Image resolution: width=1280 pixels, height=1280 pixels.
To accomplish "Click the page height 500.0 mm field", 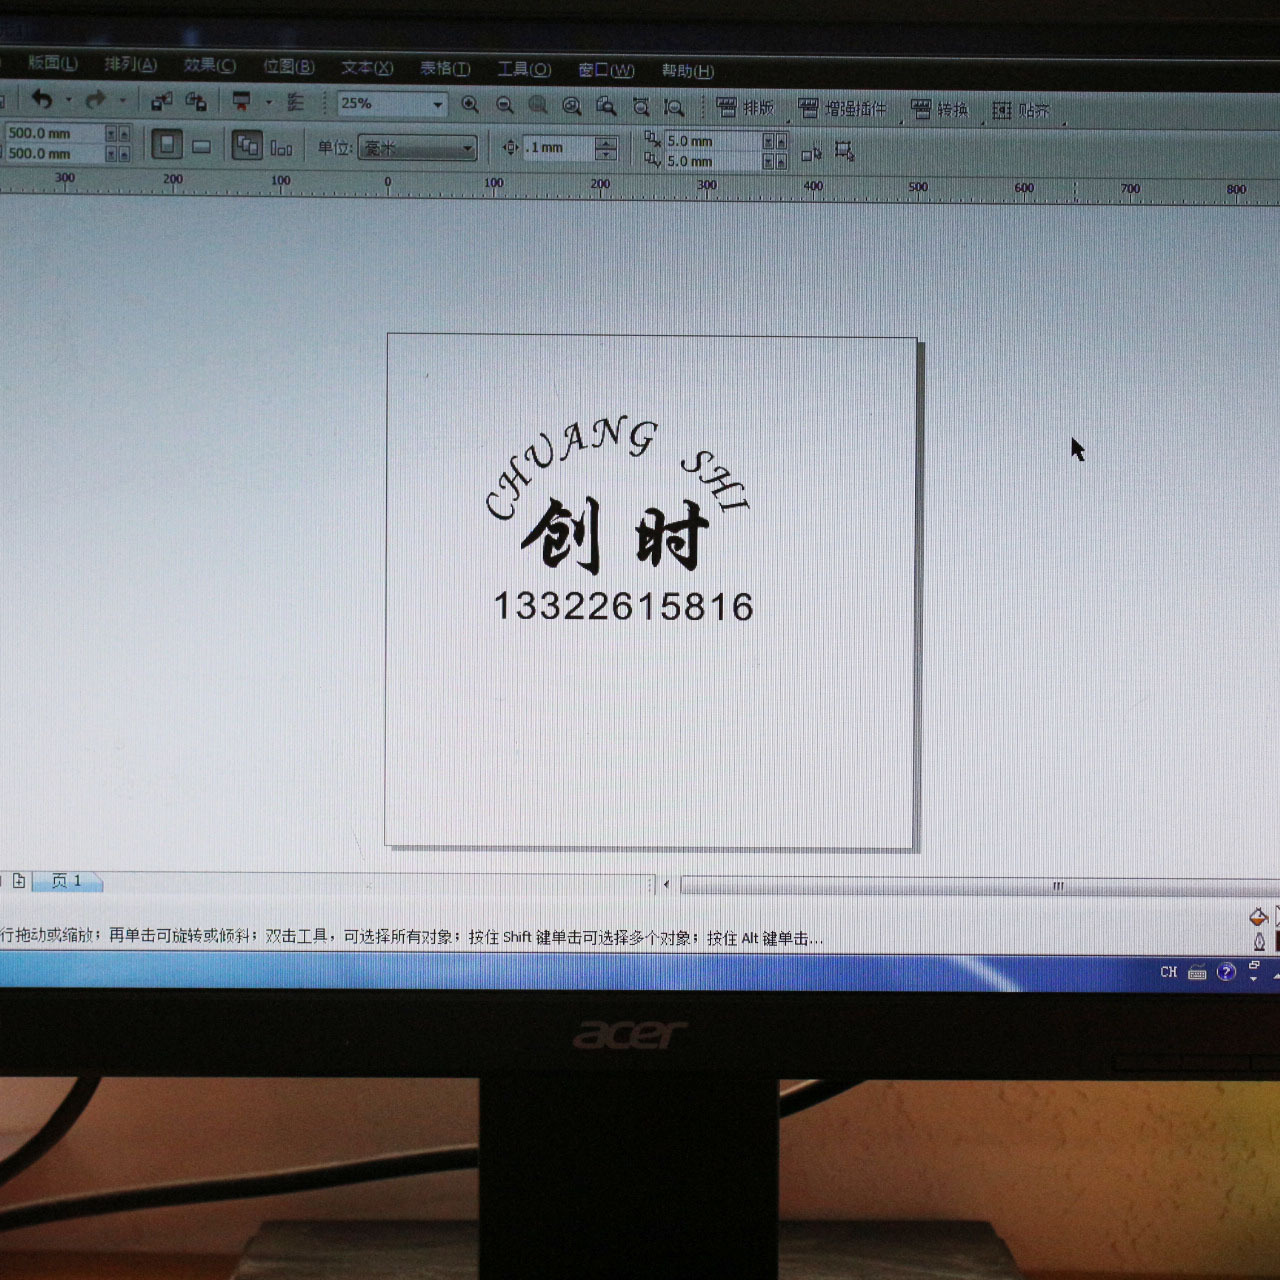I will coord(53,153).
